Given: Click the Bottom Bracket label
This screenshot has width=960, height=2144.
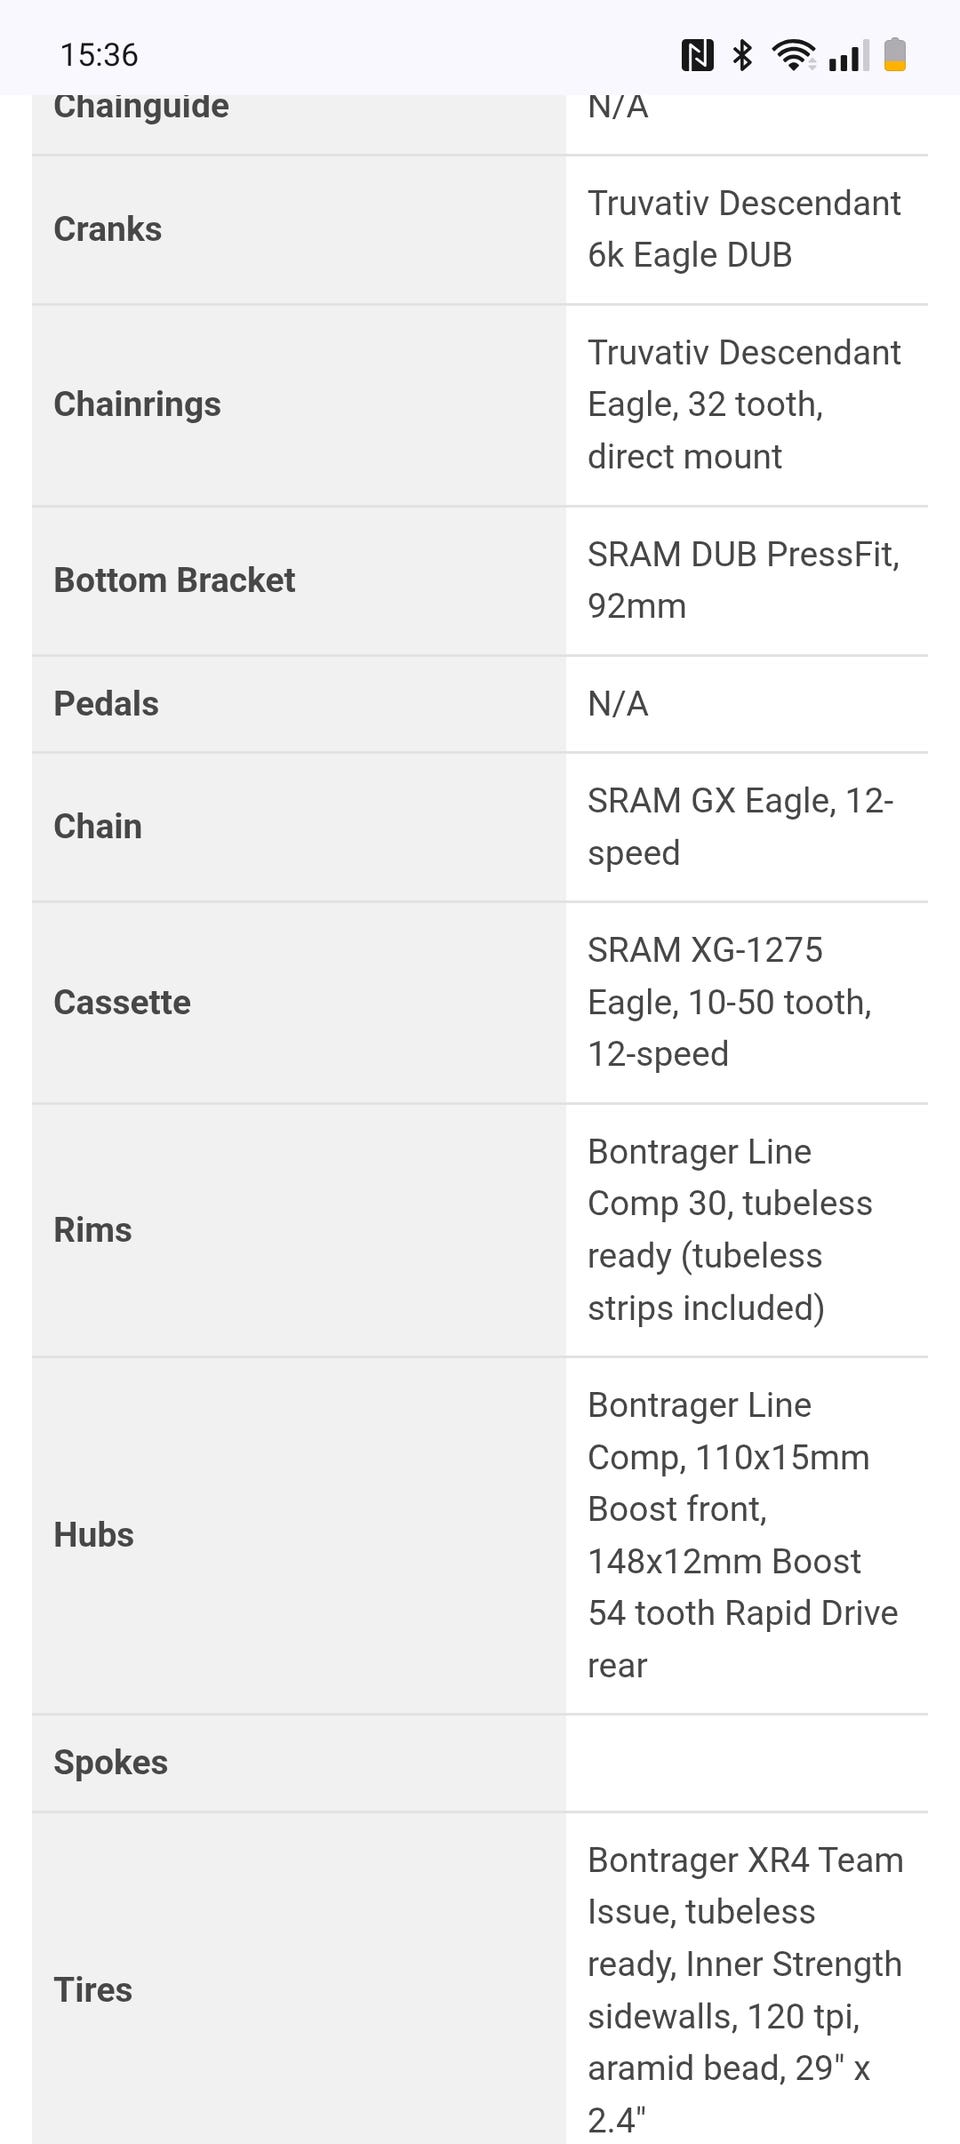Looking at the screenshot, I should click(x=174, y=580).
